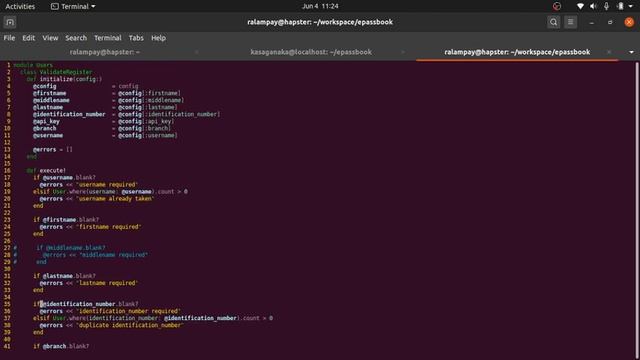Image resolution: width=640 pixels, height=360 pixels.
Task: Open the Terminal app menu in top bar
Action: click(73, 6)
